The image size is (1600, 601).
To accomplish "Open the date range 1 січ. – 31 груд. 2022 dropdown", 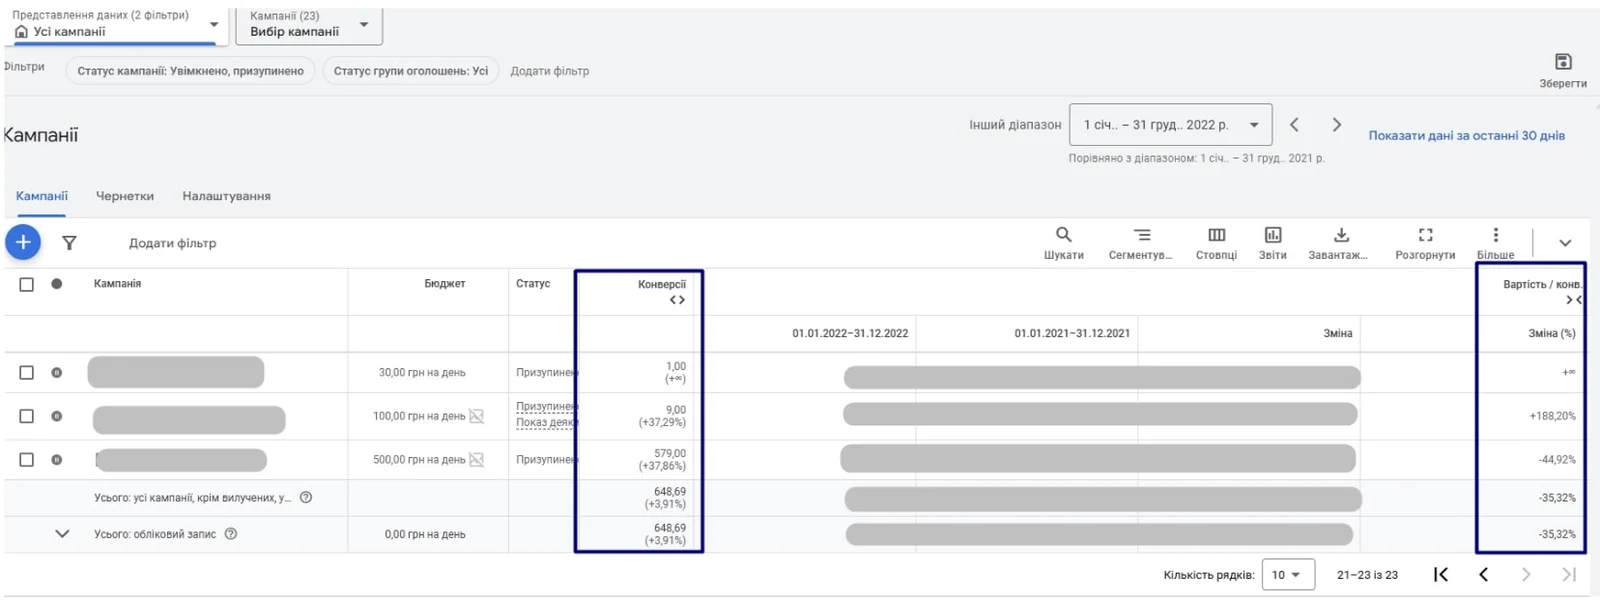I will (1170, 125).
